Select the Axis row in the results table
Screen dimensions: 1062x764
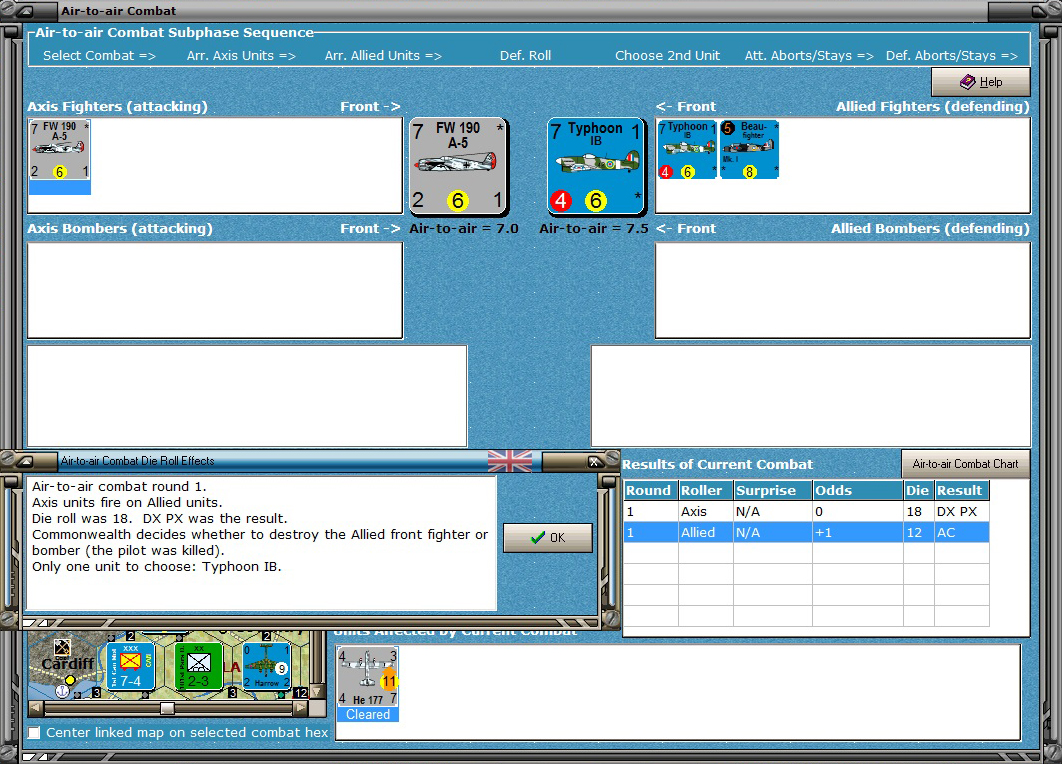tap(806, 511)
